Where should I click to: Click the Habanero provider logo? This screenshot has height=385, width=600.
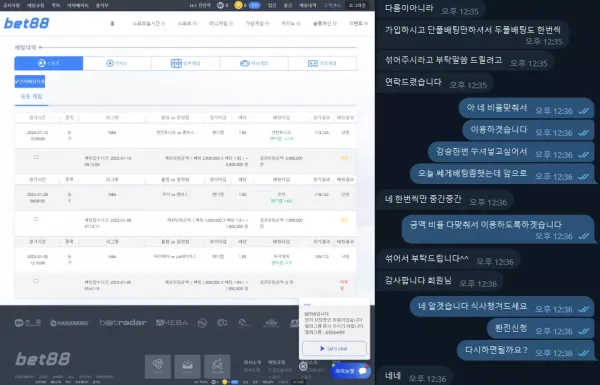pyautogui.click(x=70, y=323)
